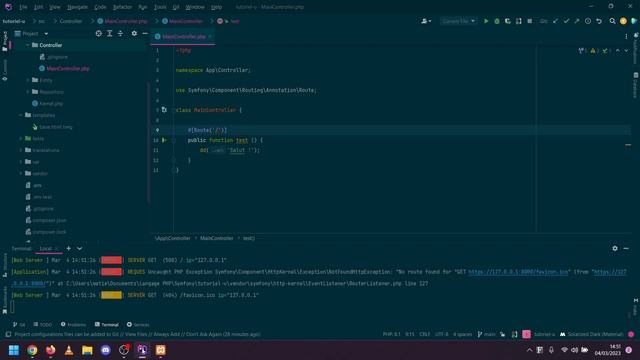Run the current file with the green play icon

[486, 21]
